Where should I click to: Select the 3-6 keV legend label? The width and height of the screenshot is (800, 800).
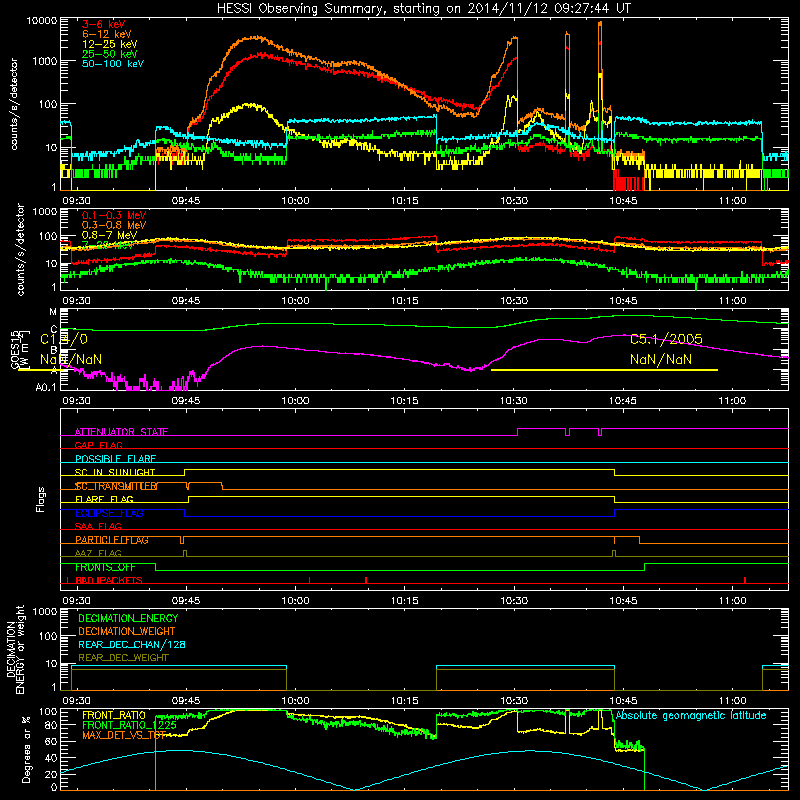103,24
